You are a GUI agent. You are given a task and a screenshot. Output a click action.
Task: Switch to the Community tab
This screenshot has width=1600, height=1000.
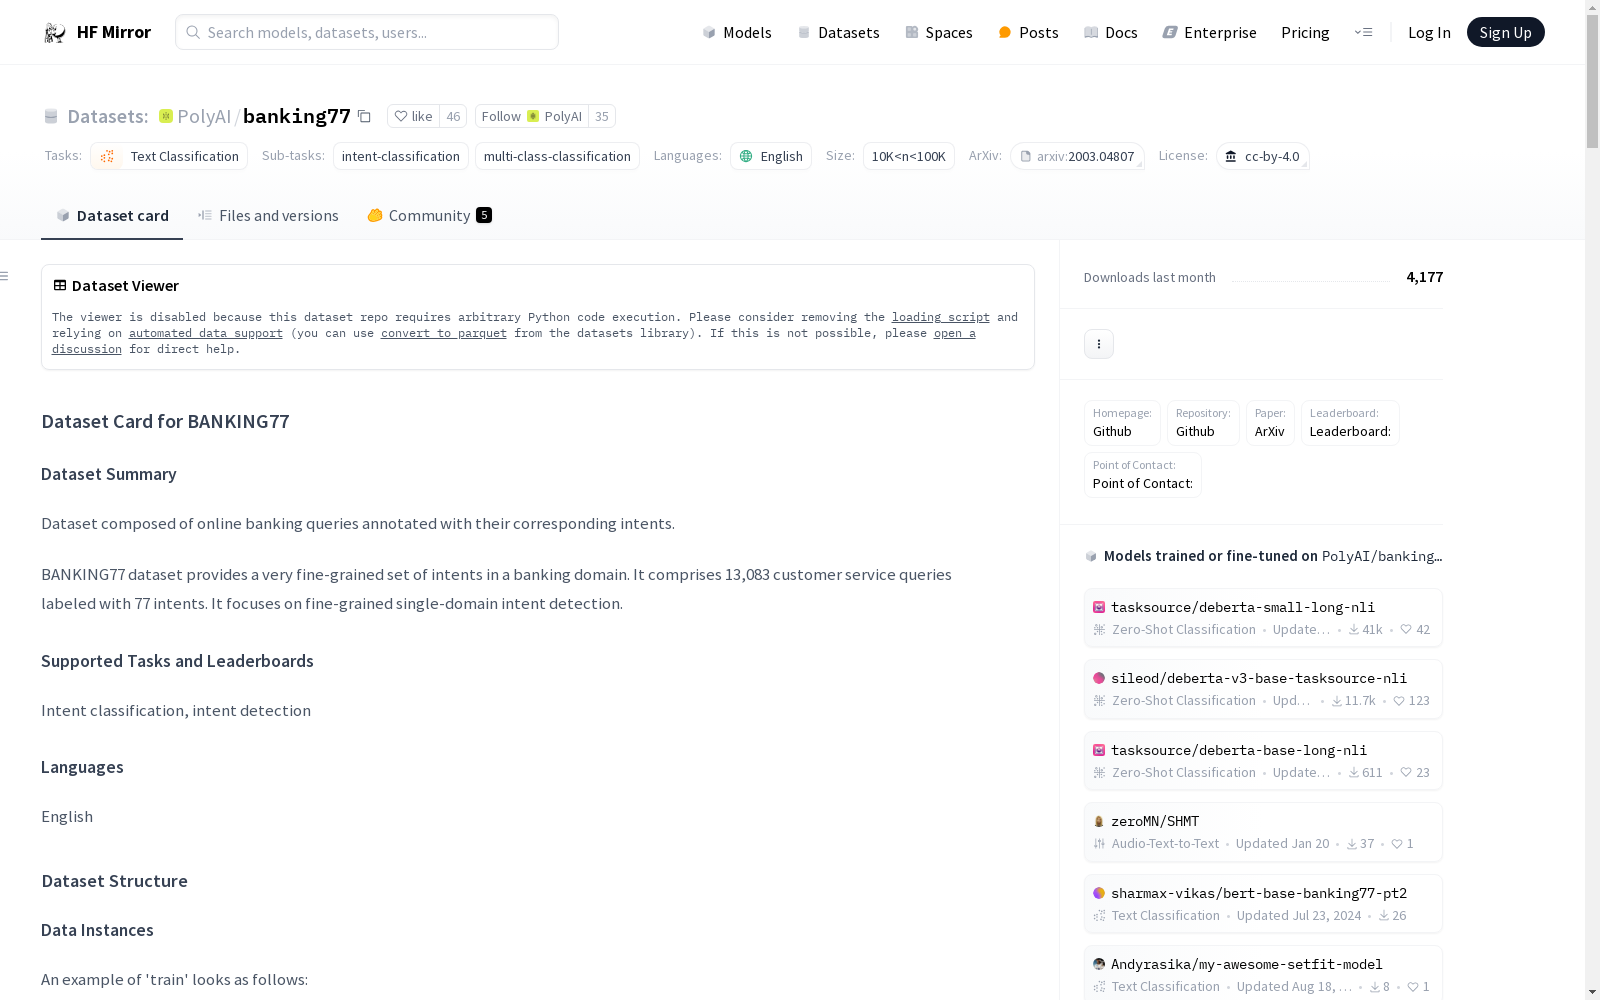(430, 216)
